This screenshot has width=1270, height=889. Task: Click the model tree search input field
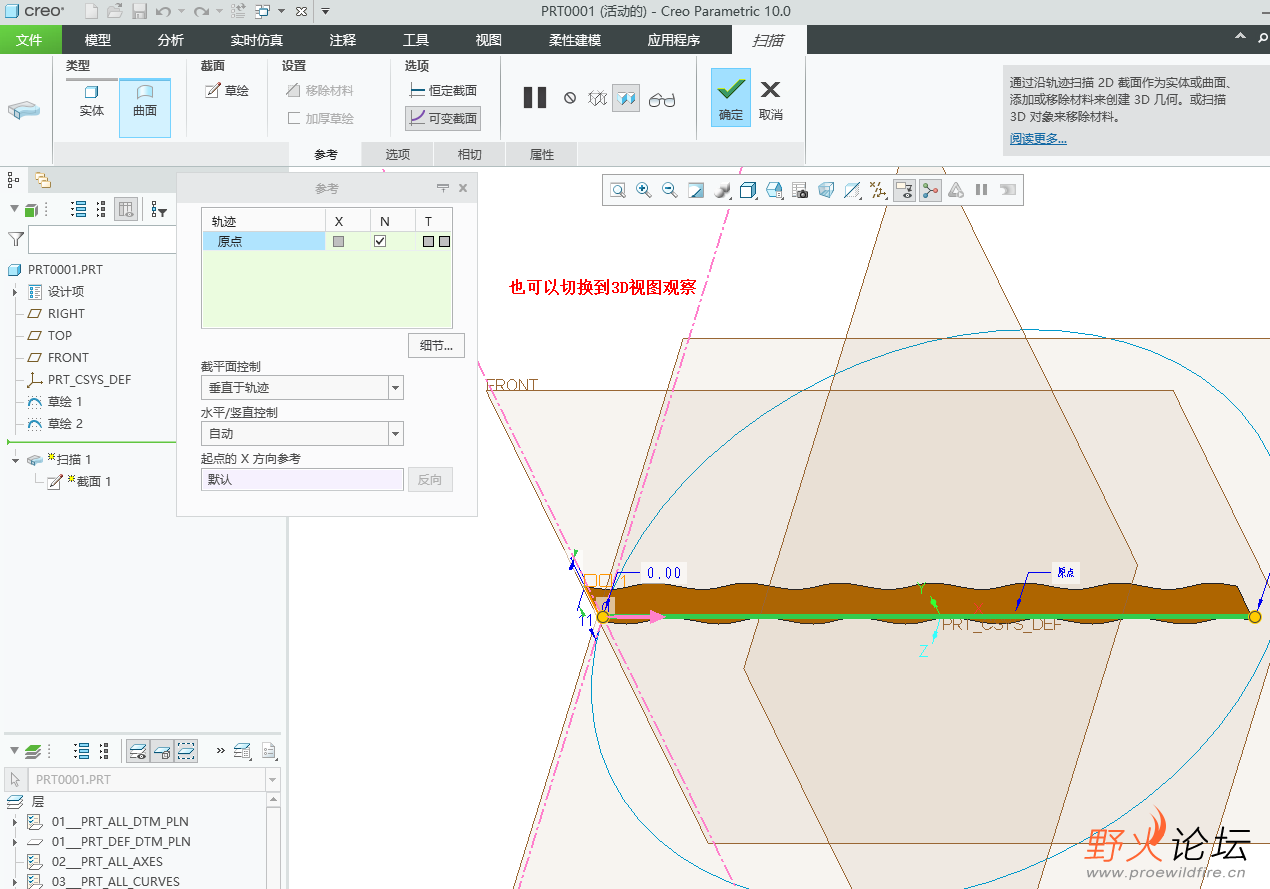[102, 240]
